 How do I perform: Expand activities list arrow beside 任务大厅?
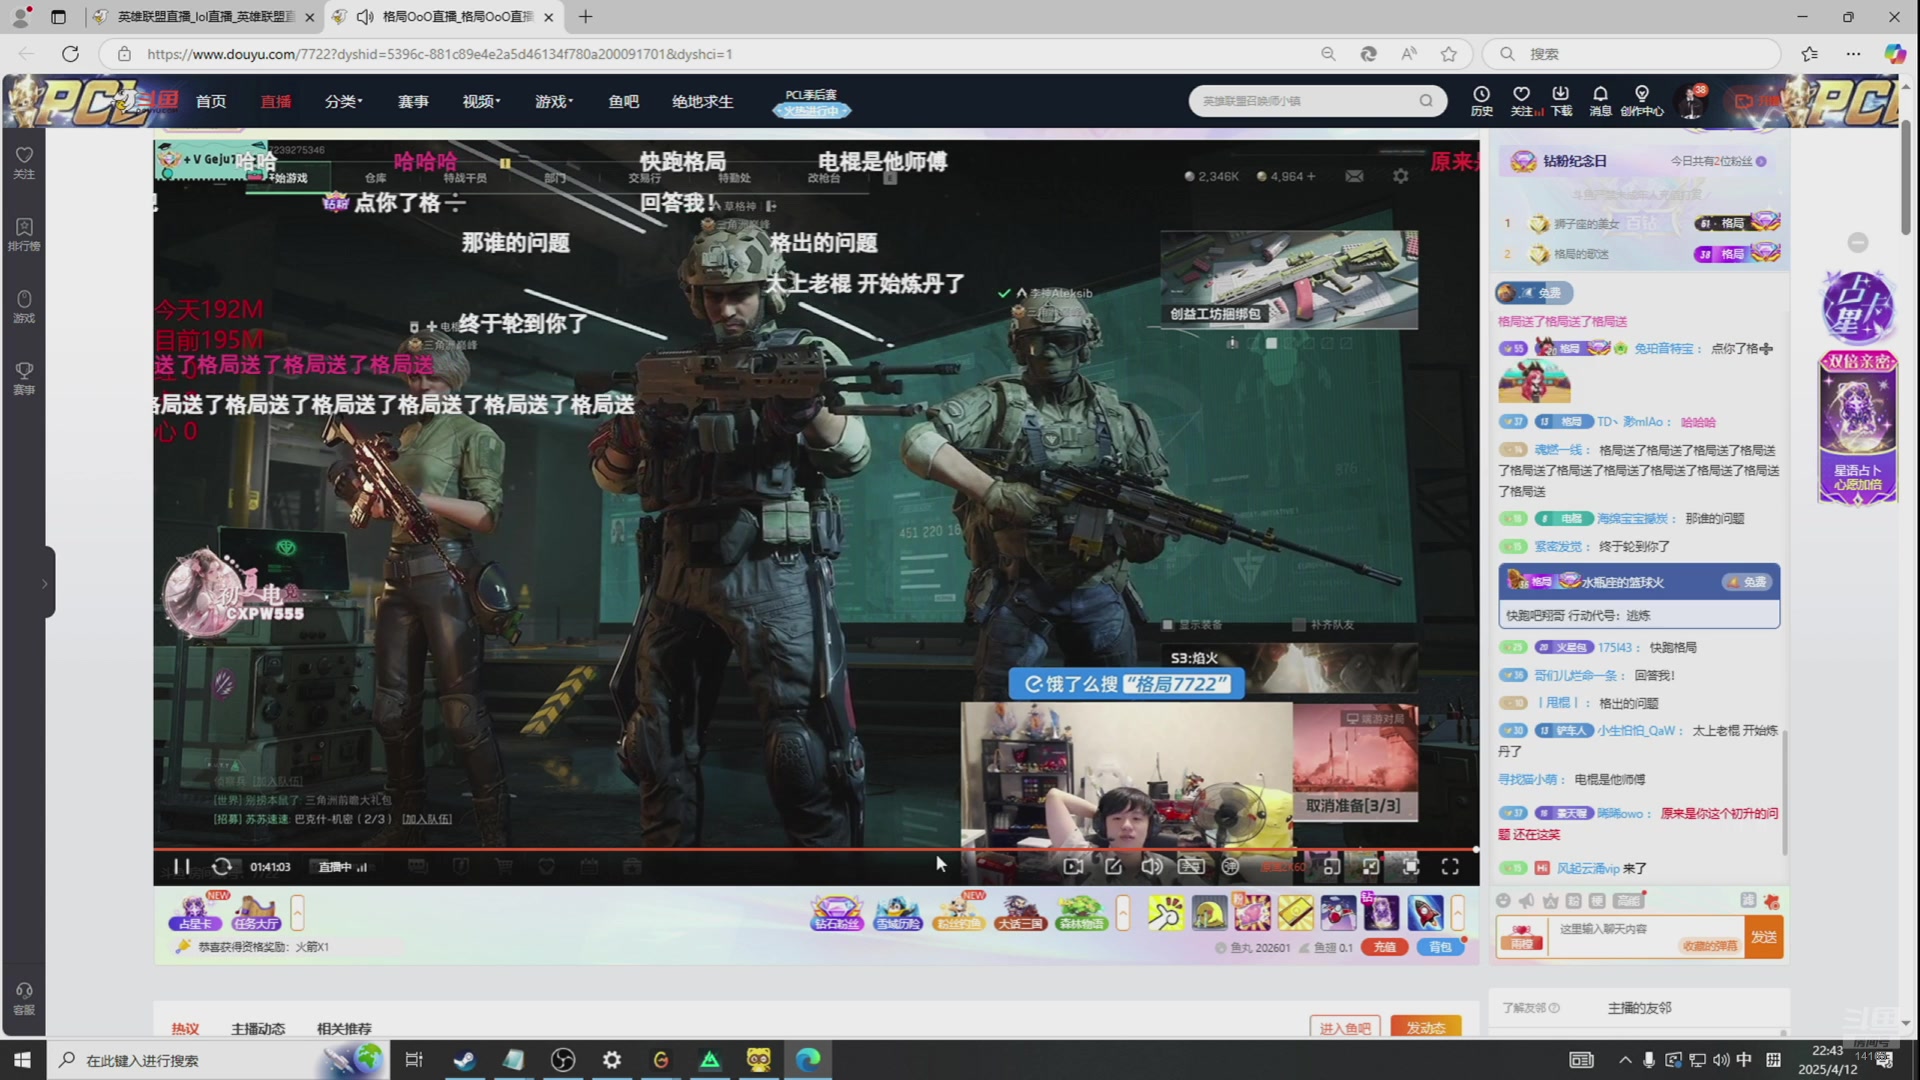tap(297, 912)
